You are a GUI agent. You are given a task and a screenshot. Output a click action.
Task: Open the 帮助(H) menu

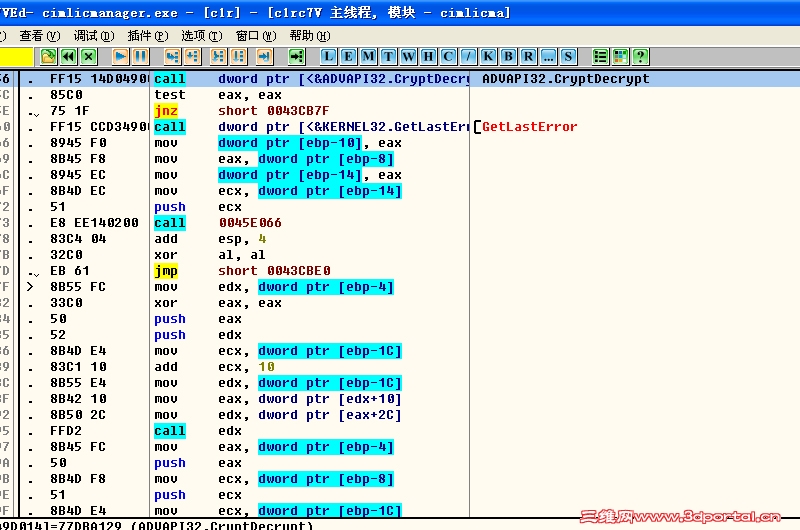(310, 36)
